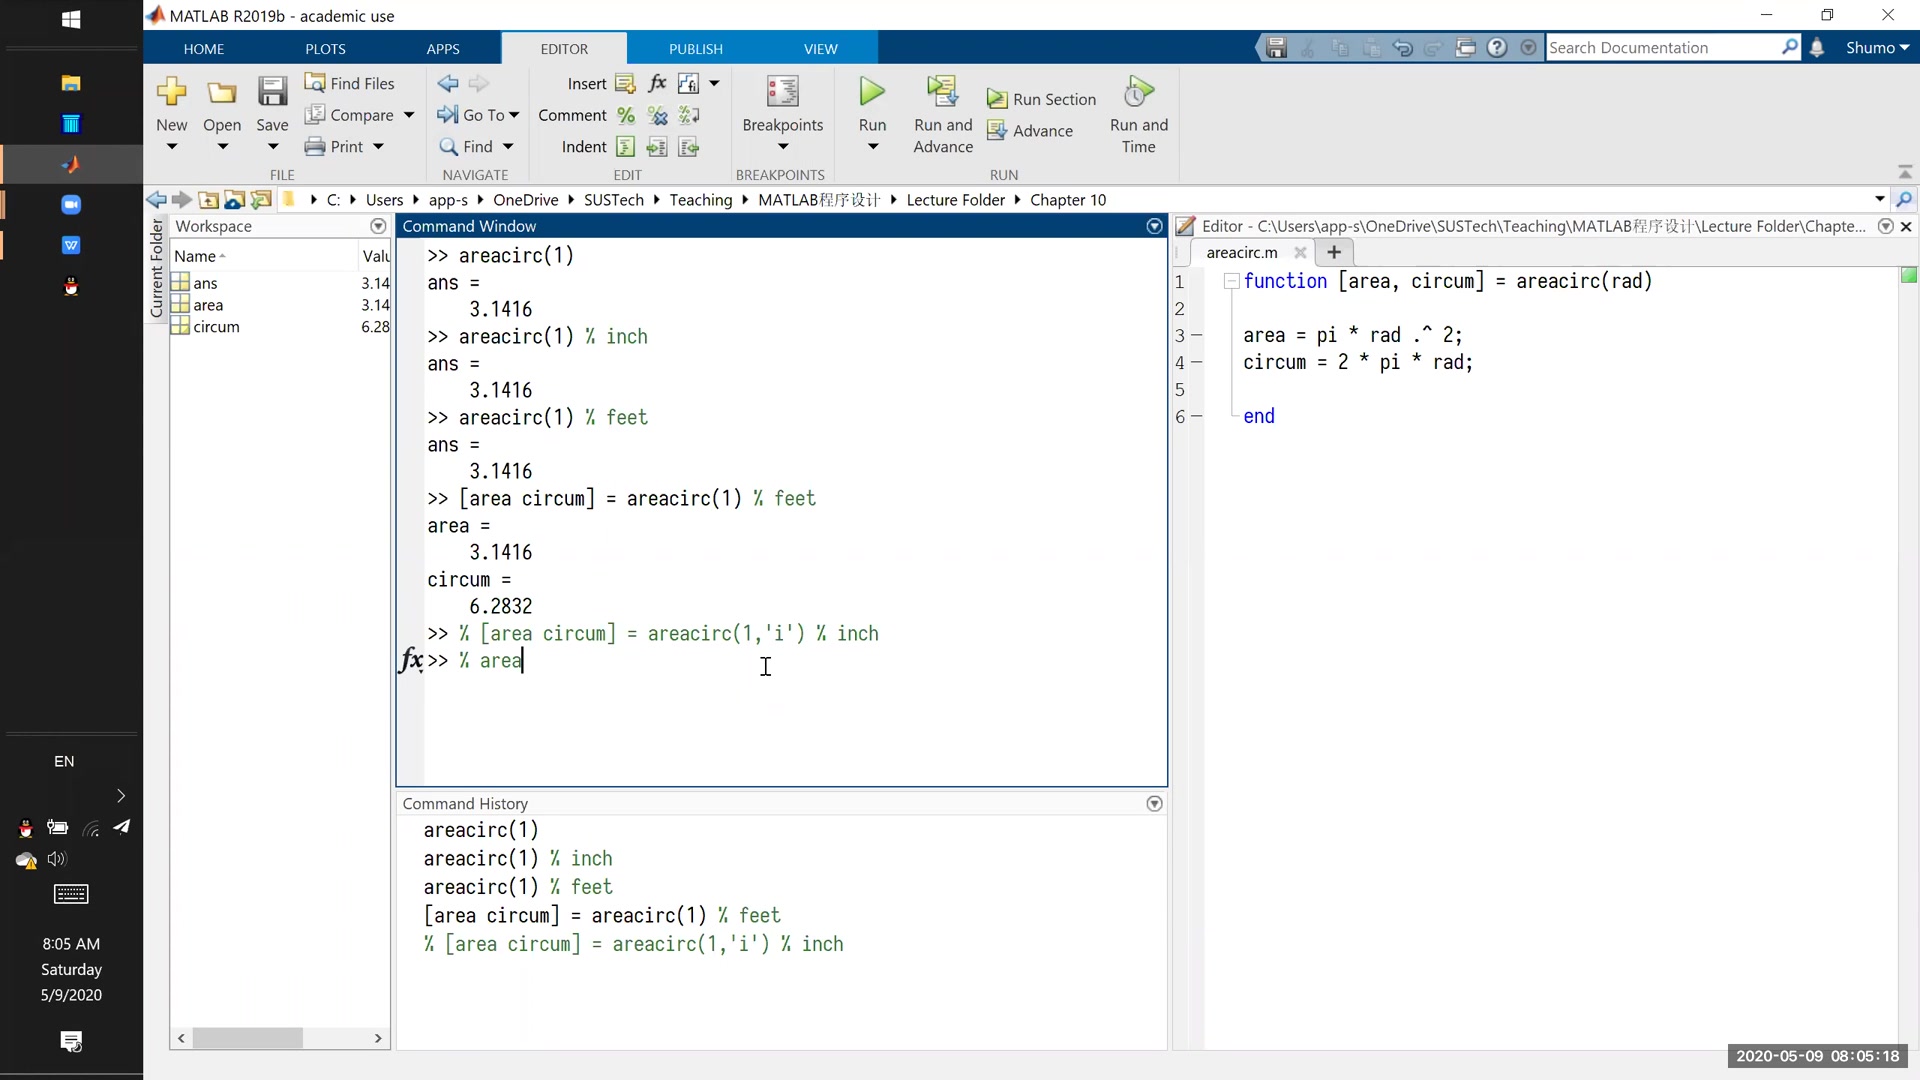Click the Insert fx function icon

coord(657,83)
